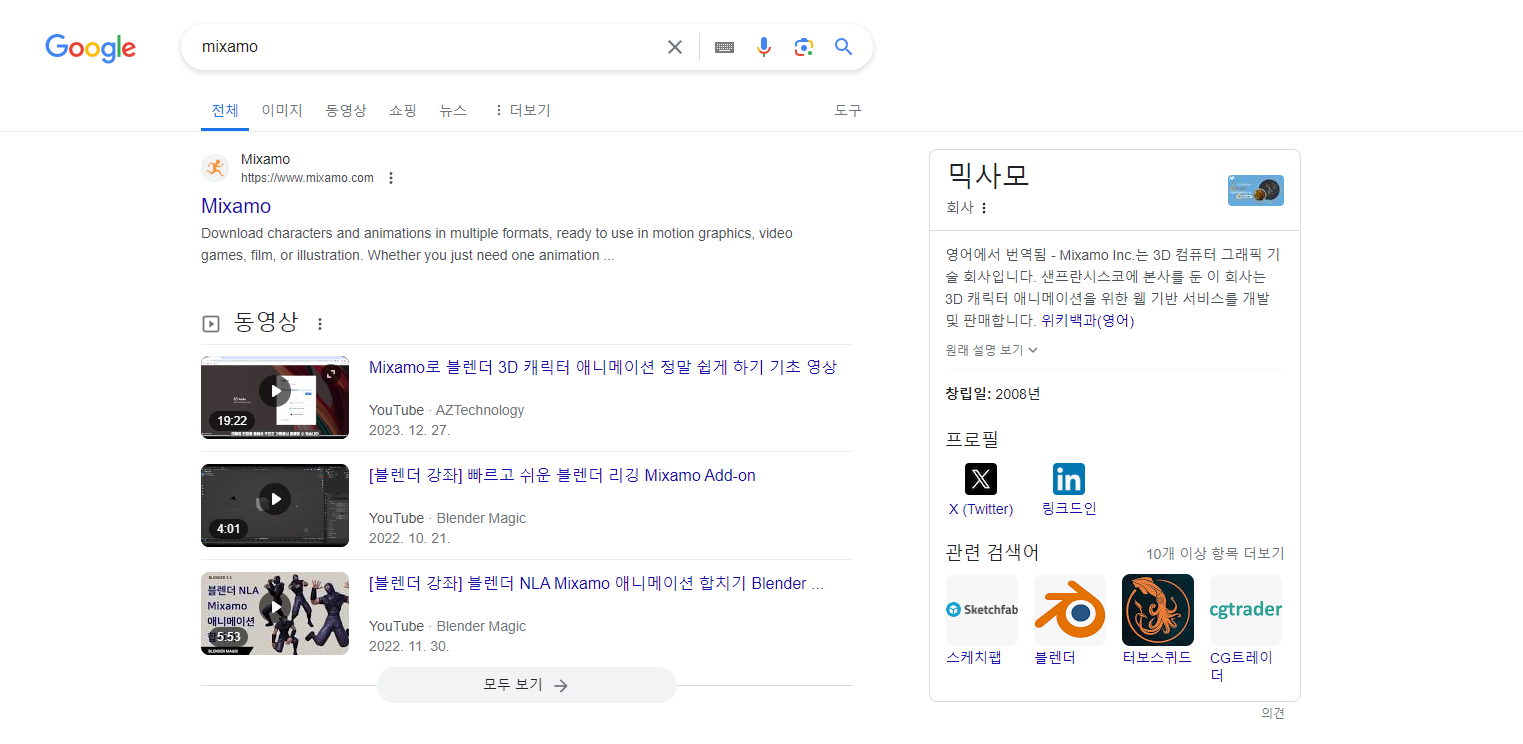Click the X (Twitter) text label
1523x744 pixels.
tap(981, 509)
